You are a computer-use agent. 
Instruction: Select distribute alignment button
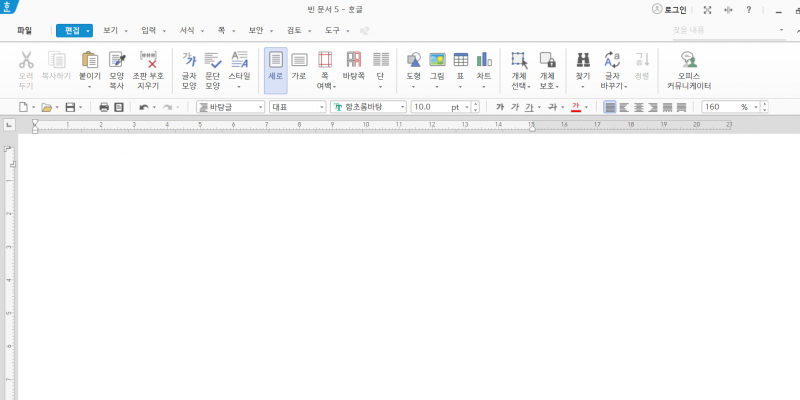[x=667, y=107]
